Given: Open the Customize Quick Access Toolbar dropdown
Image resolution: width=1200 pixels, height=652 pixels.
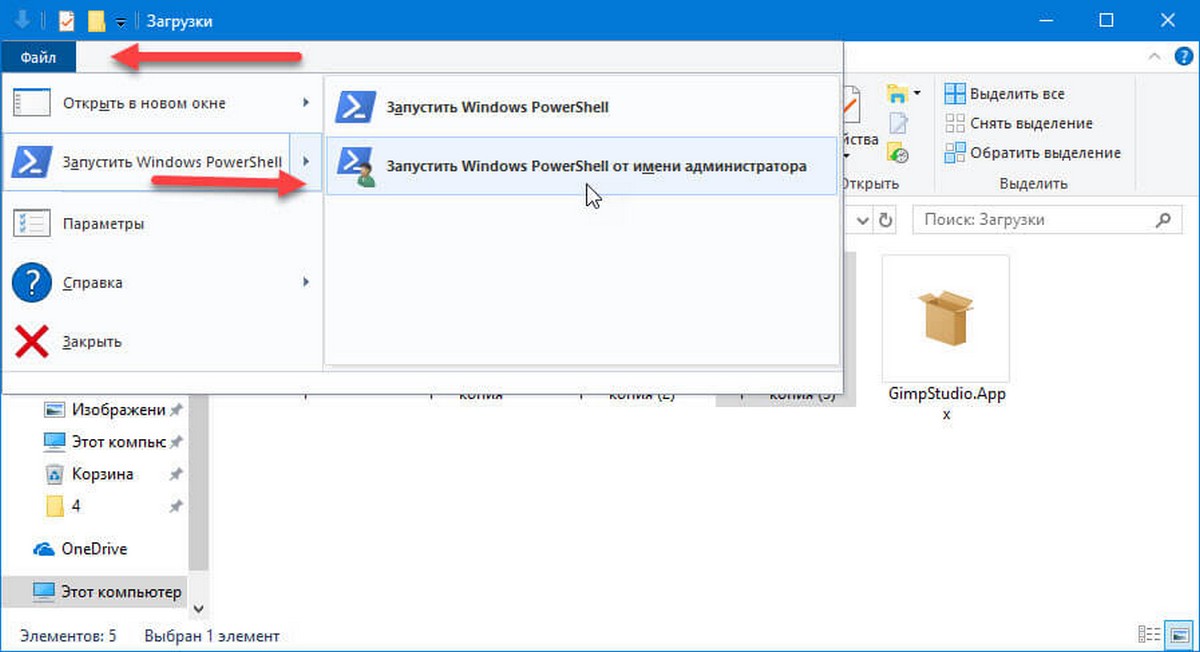Looking at the screenshot, I should click(x=120, y=22).
